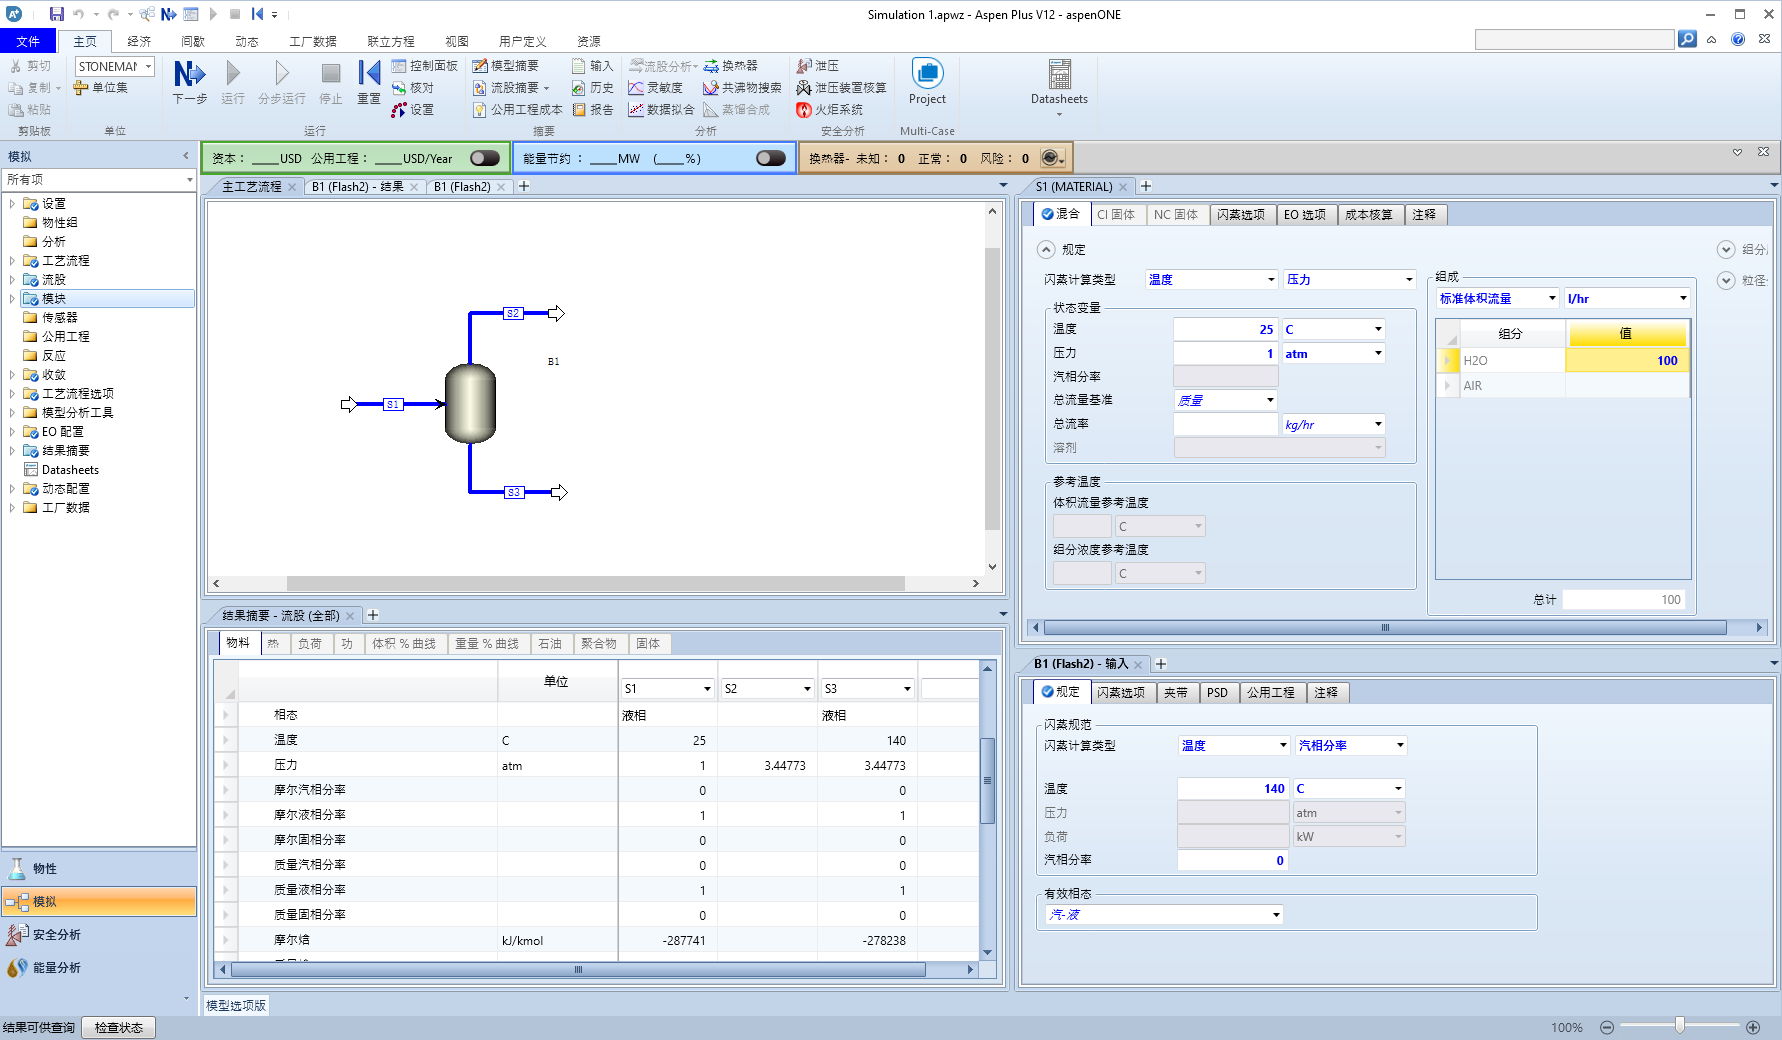Click run Settings (设置) icon in ribbon
The image size is (1782, 1040).
click(x=413, y=110)
